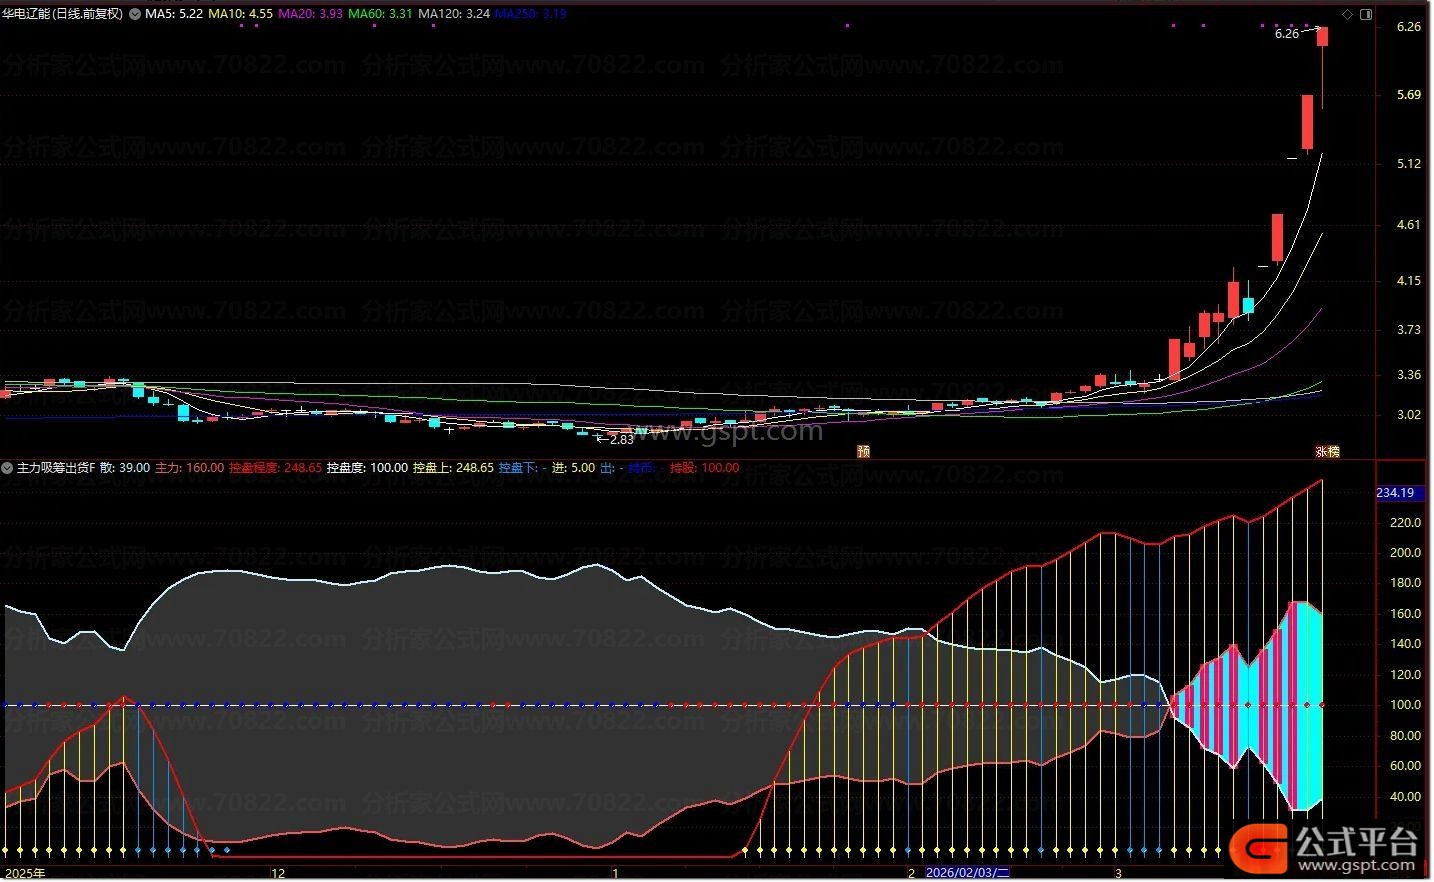The image size is (1434, 882).
Task: Click the 控盘程度: 248.65 indicator value
Action: [x=275, y=467]
